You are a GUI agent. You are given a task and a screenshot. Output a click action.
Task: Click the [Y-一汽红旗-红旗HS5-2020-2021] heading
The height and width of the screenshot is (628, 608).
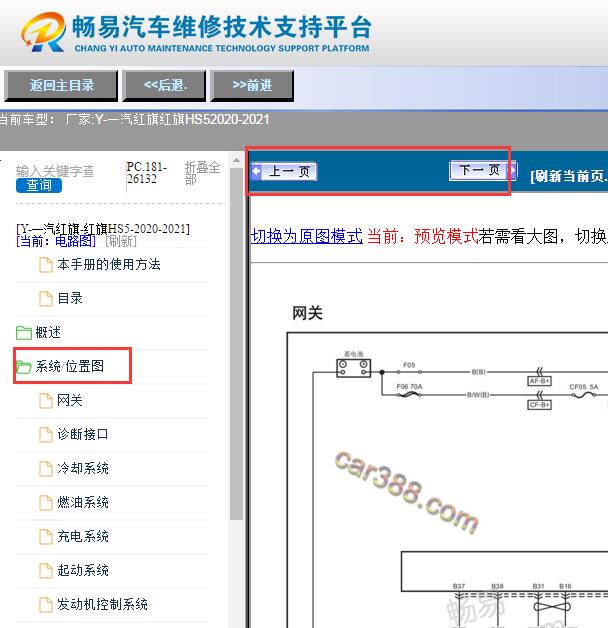(103, 229)
